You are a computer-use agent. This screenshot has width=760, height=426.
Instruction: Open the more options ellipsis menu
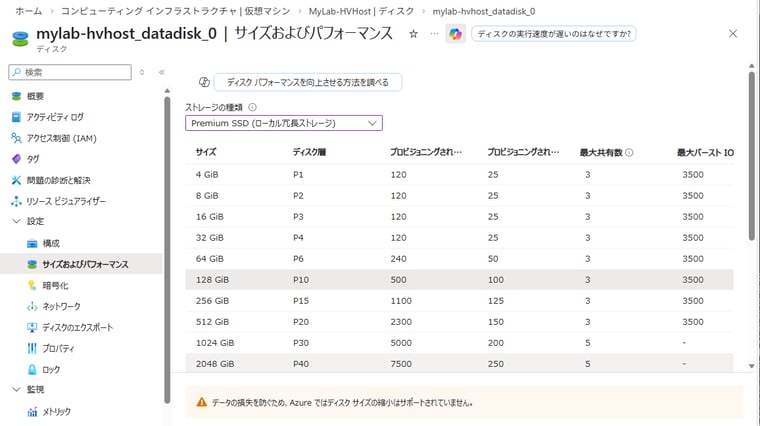coord(434,34)
